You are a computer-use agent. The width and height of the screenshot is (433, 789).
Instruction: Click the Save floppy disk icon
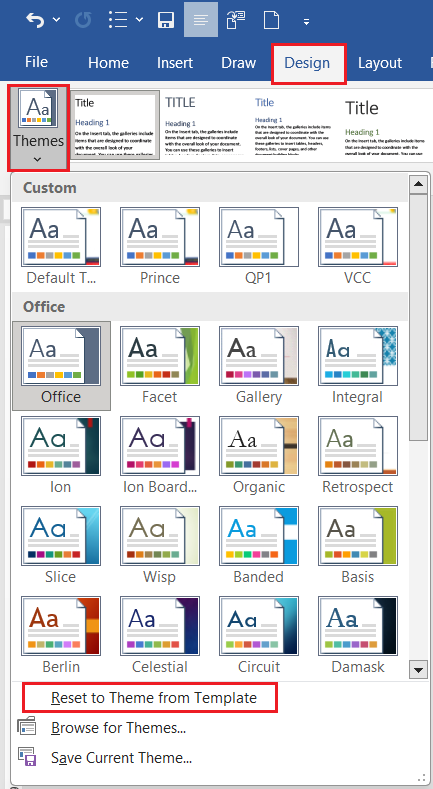pos(165,20)
